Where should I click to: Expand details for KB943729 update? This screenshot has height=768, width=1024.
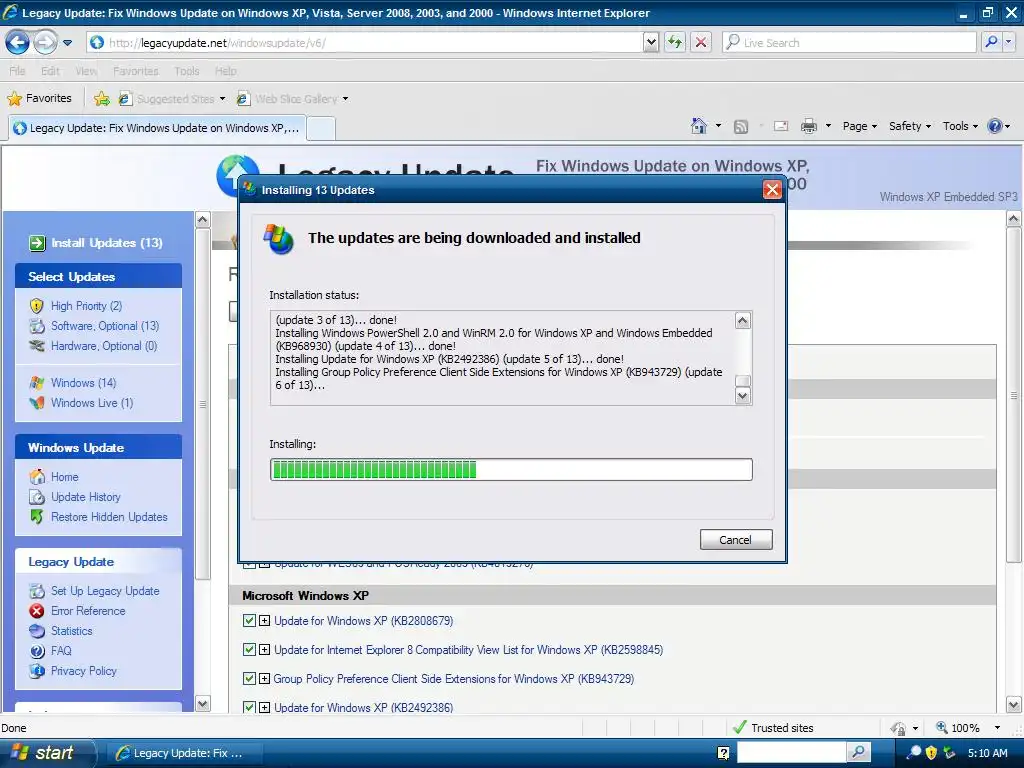coord(264,679)
